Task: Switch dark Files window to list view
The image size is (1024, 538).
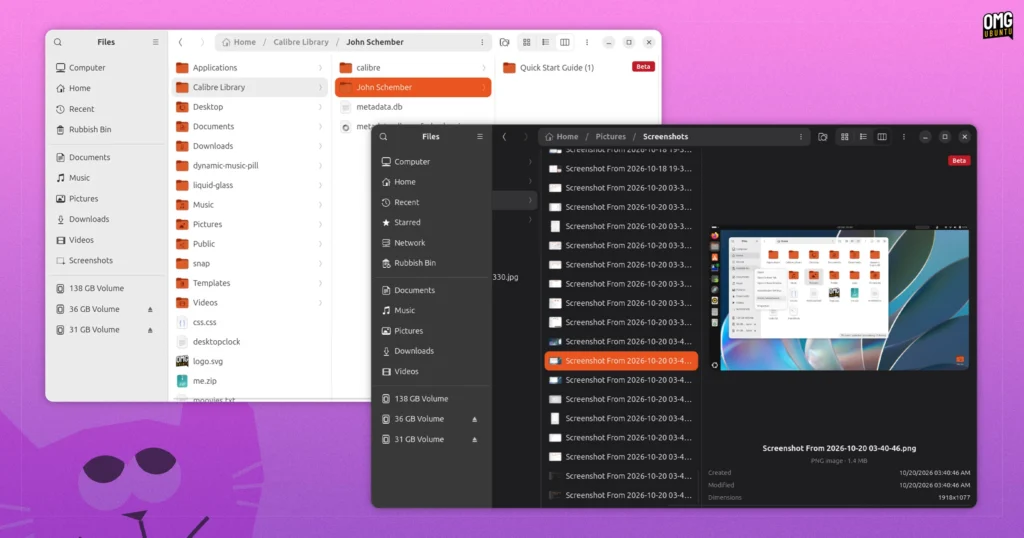Action: [863, 136]
